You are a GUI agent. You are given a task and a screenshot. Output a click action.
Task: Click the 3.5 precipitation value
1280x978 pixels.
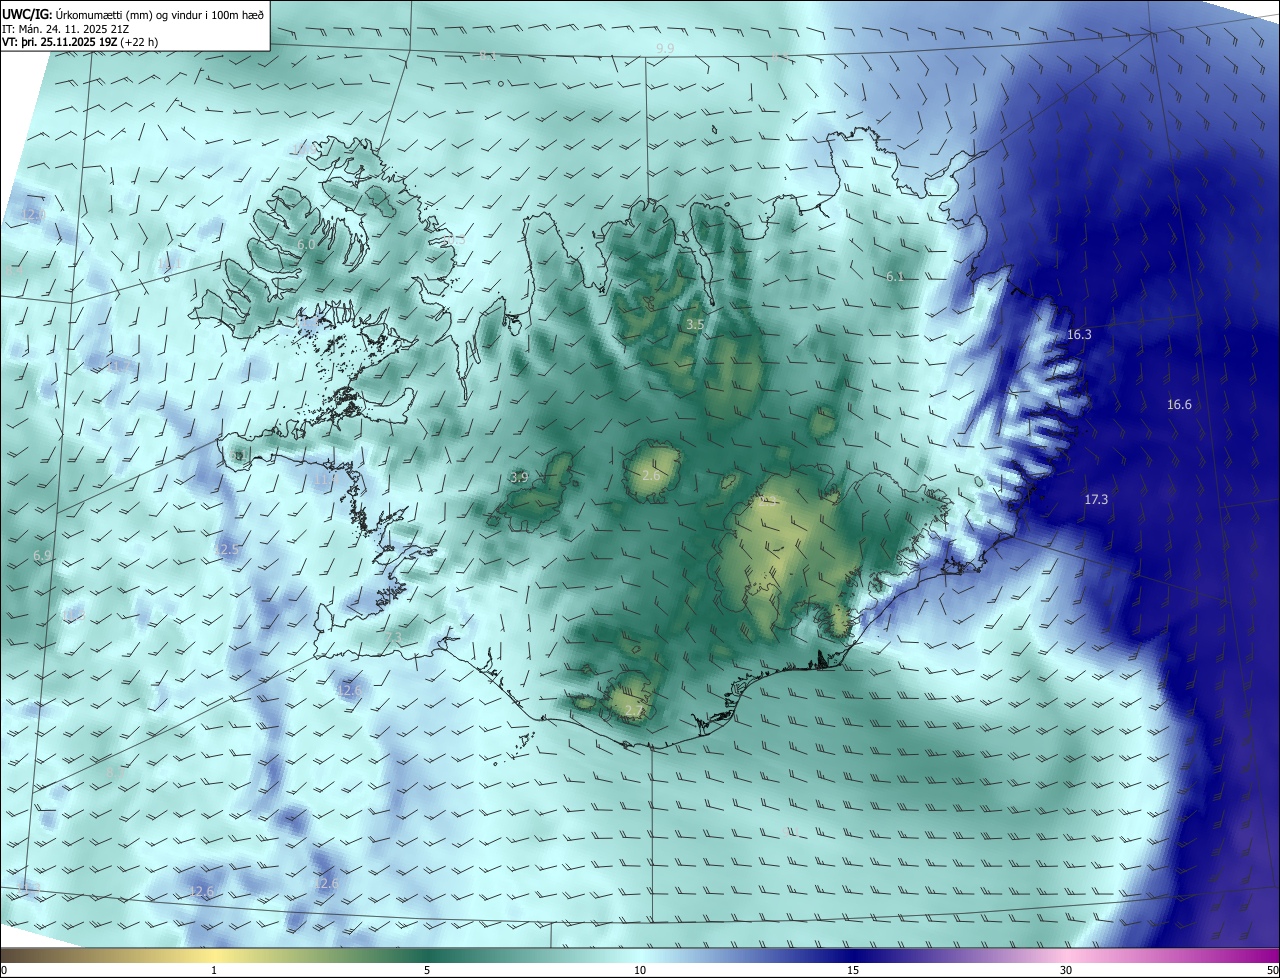point(695,325)
